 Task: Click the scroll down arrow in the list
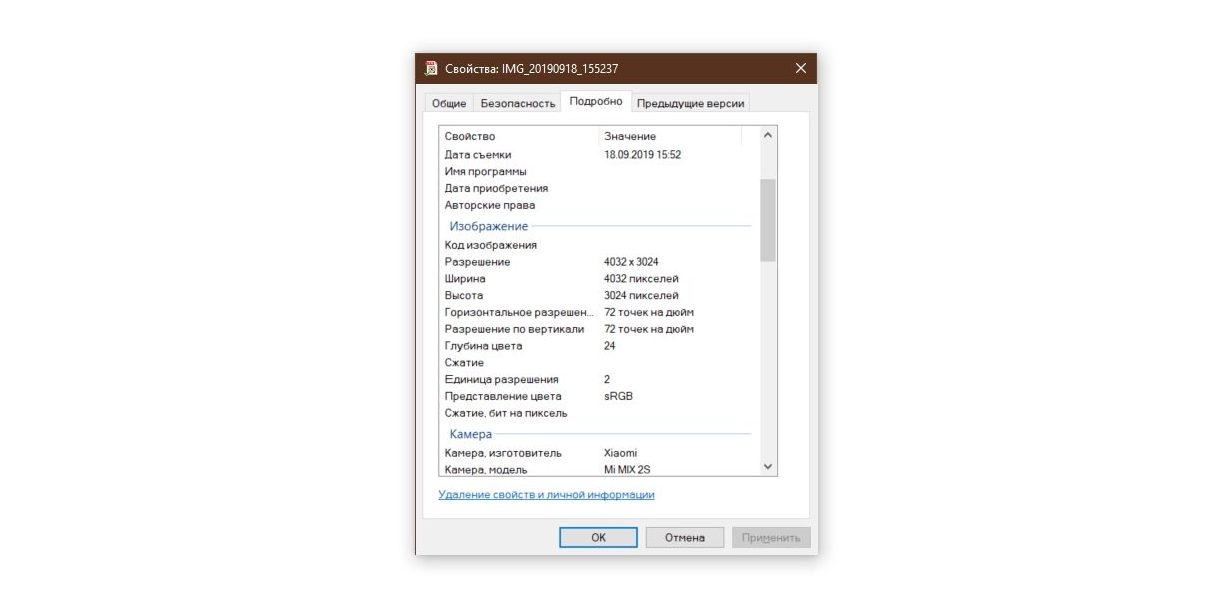tap(767, 467)
